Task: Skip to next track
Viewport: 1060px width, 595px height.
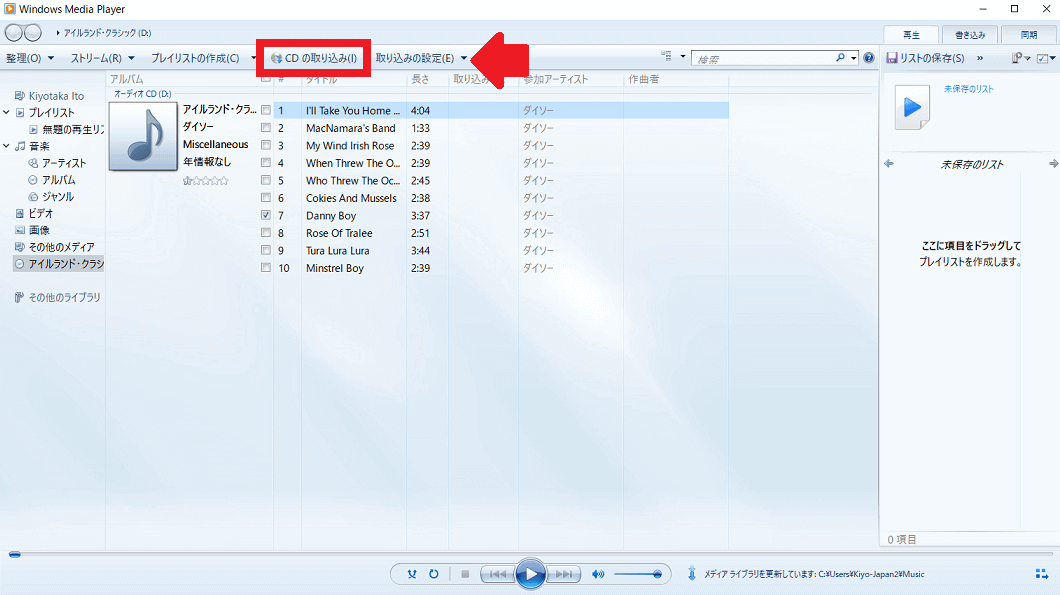Action: click(x=564, y=574)
